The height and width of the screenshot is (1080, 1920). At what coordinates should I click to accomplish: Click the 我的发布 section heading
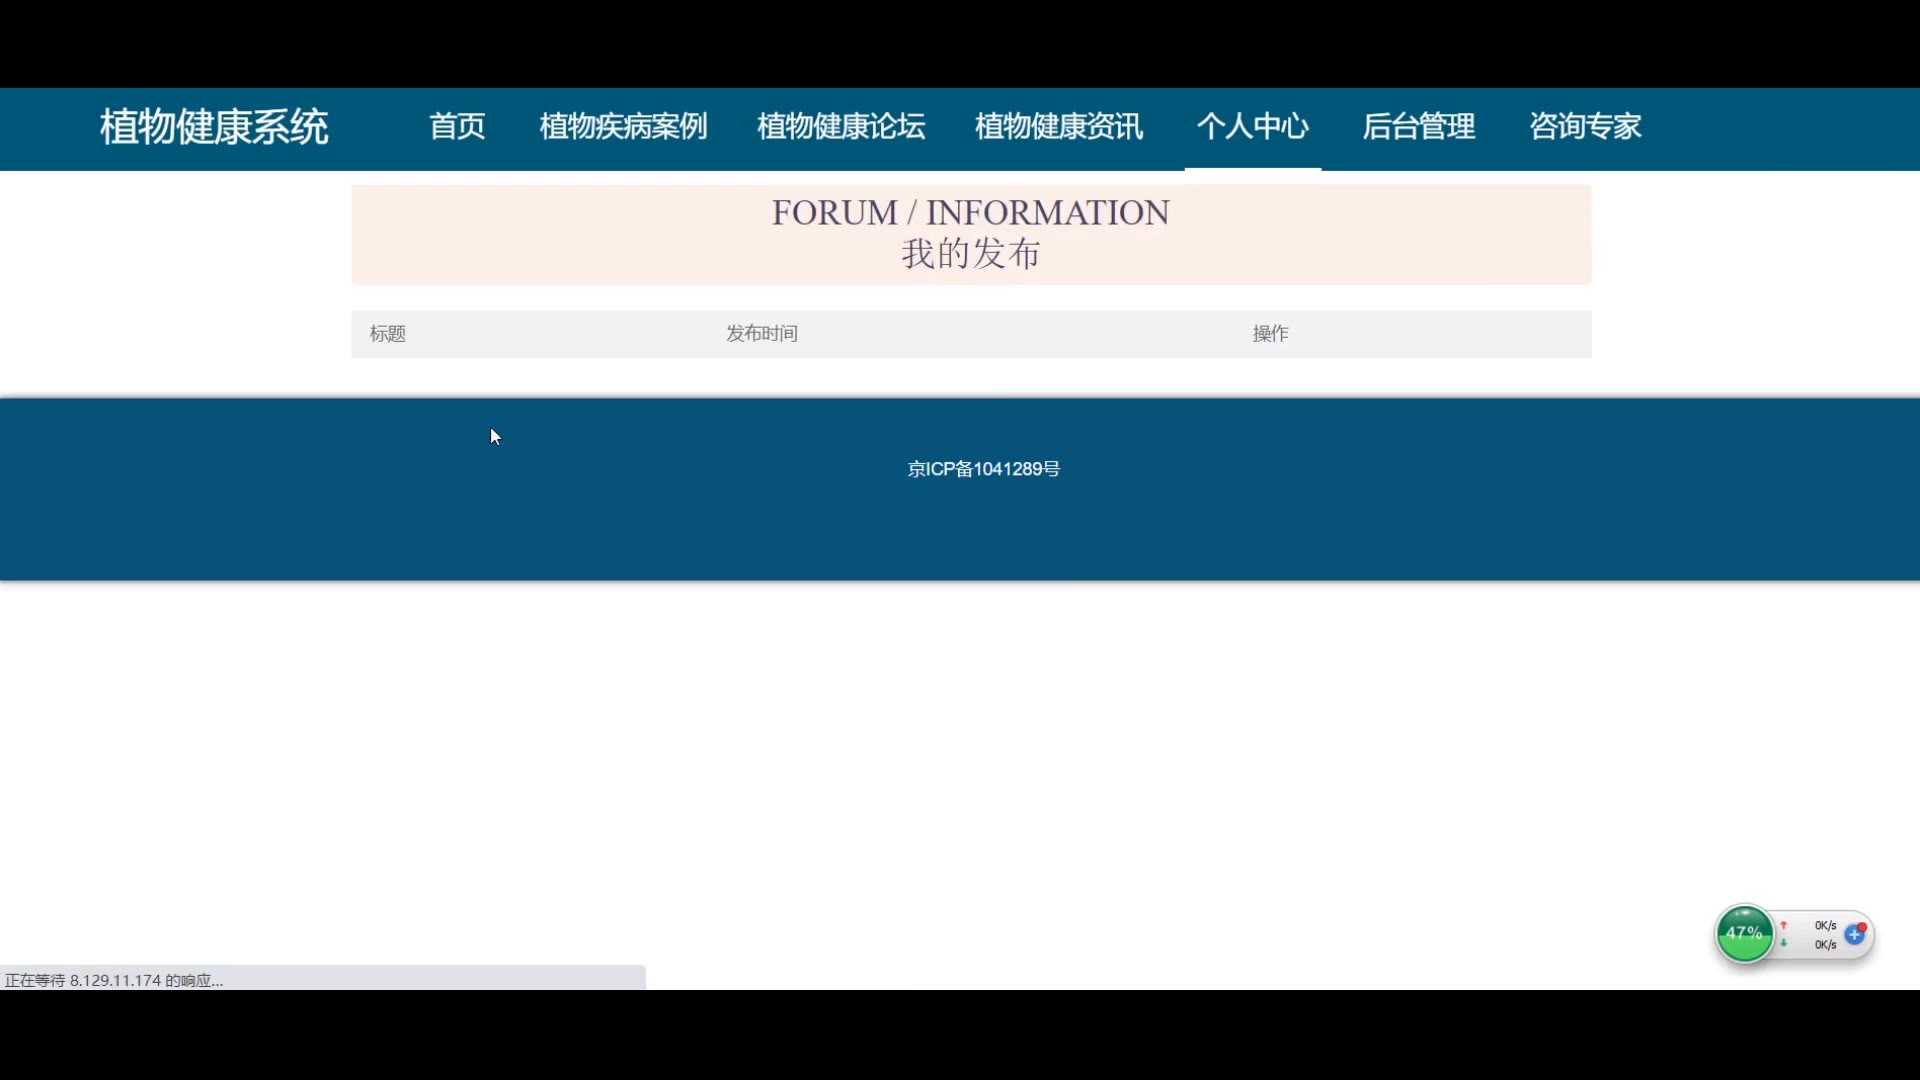click(x=970, y=254)
